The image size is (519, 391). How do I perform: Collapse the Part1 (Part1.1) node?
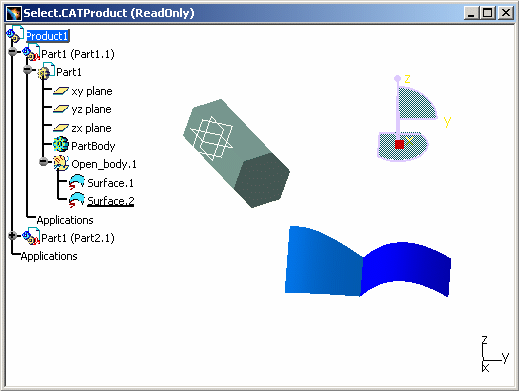[12, 52]
